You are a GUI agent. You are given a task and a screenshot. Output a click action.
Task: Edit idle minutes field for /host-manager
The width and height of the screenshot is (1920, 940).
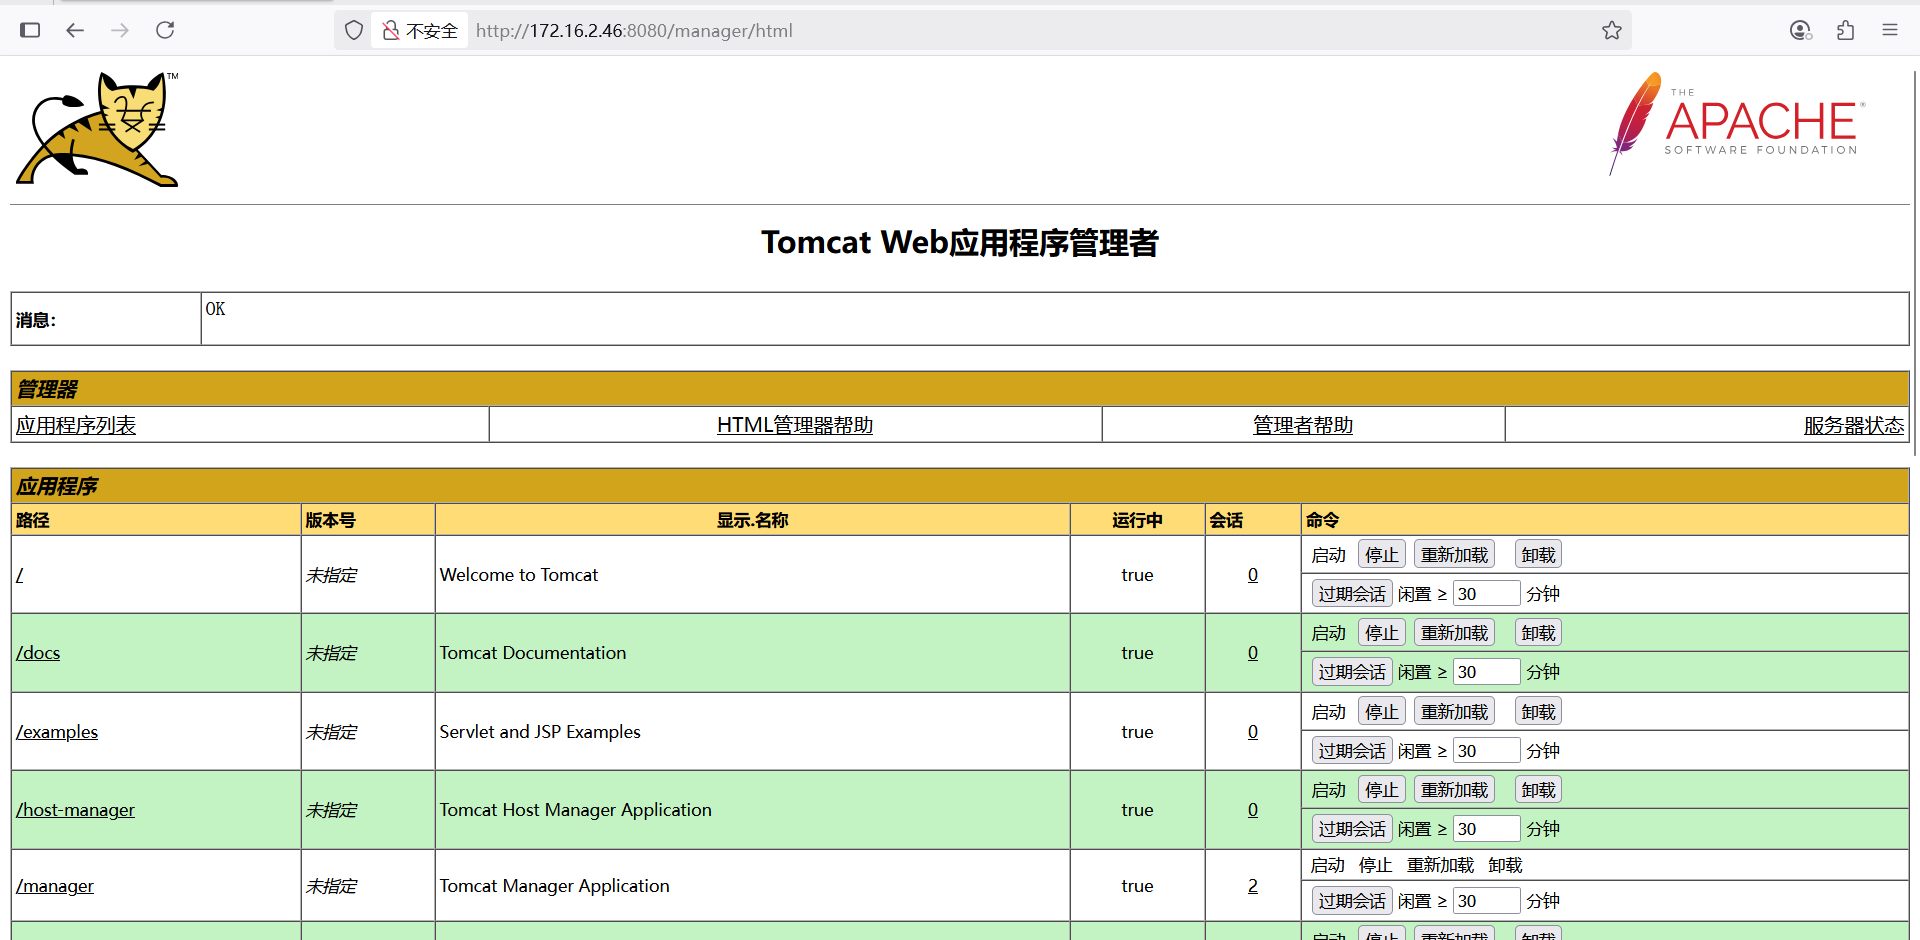click(x=1486, y=829)
